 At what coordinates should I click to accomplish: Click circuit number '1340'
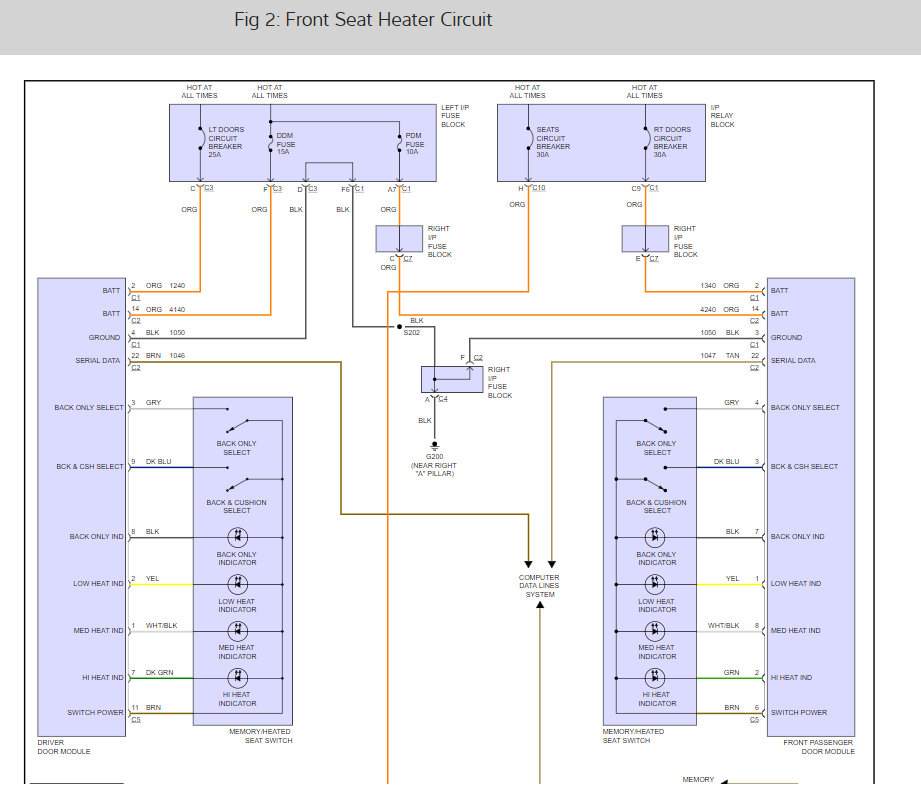pyautogui.click(x=708, y=285)
